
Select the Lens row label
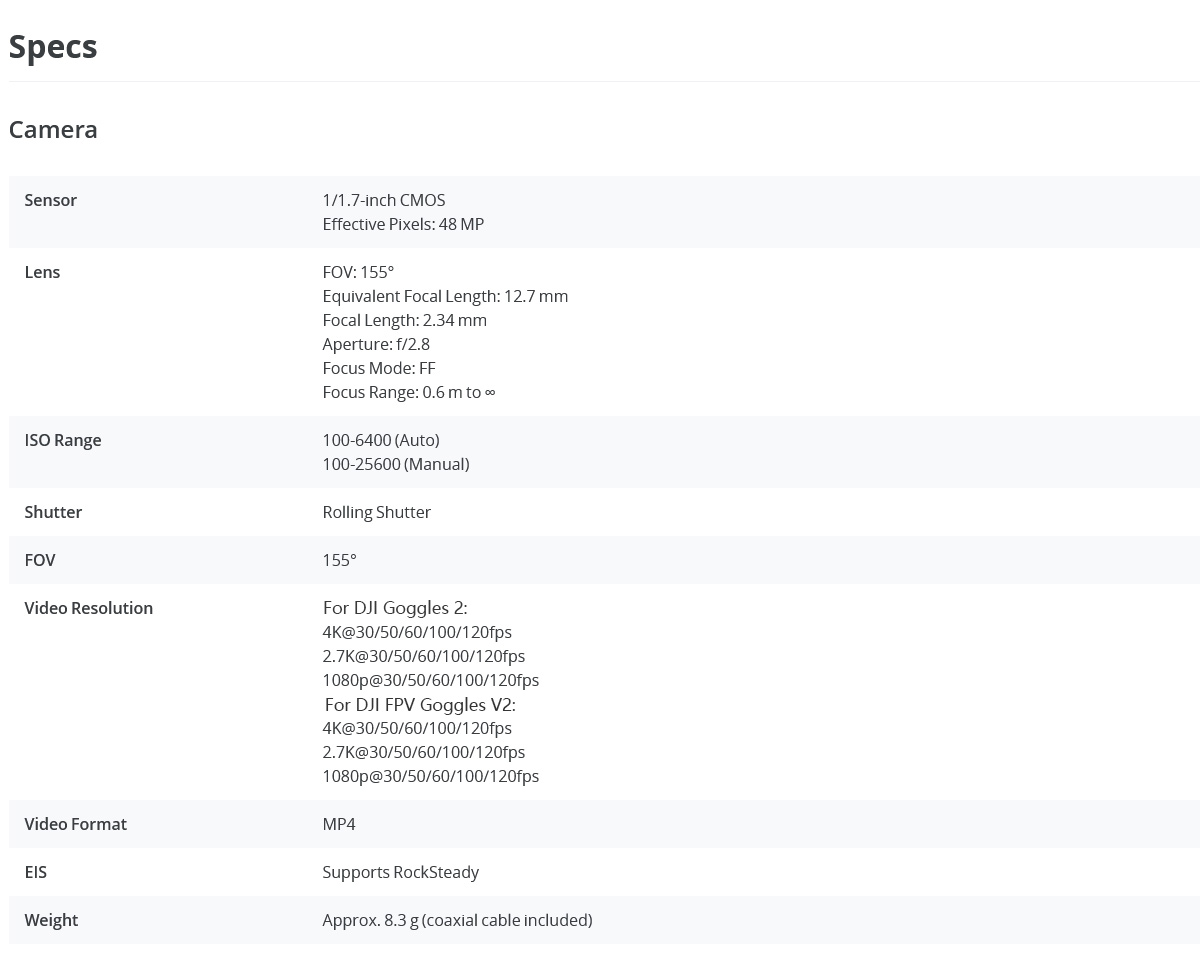(x=42, y=272)
